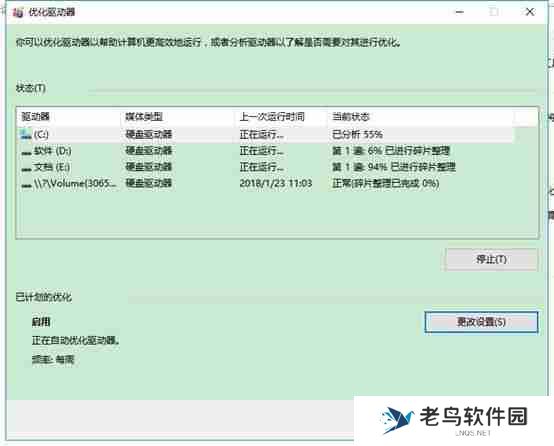Close the 优化驱动器 window
Viewport: 554px width, 446px height.
(x=530, y=12)
